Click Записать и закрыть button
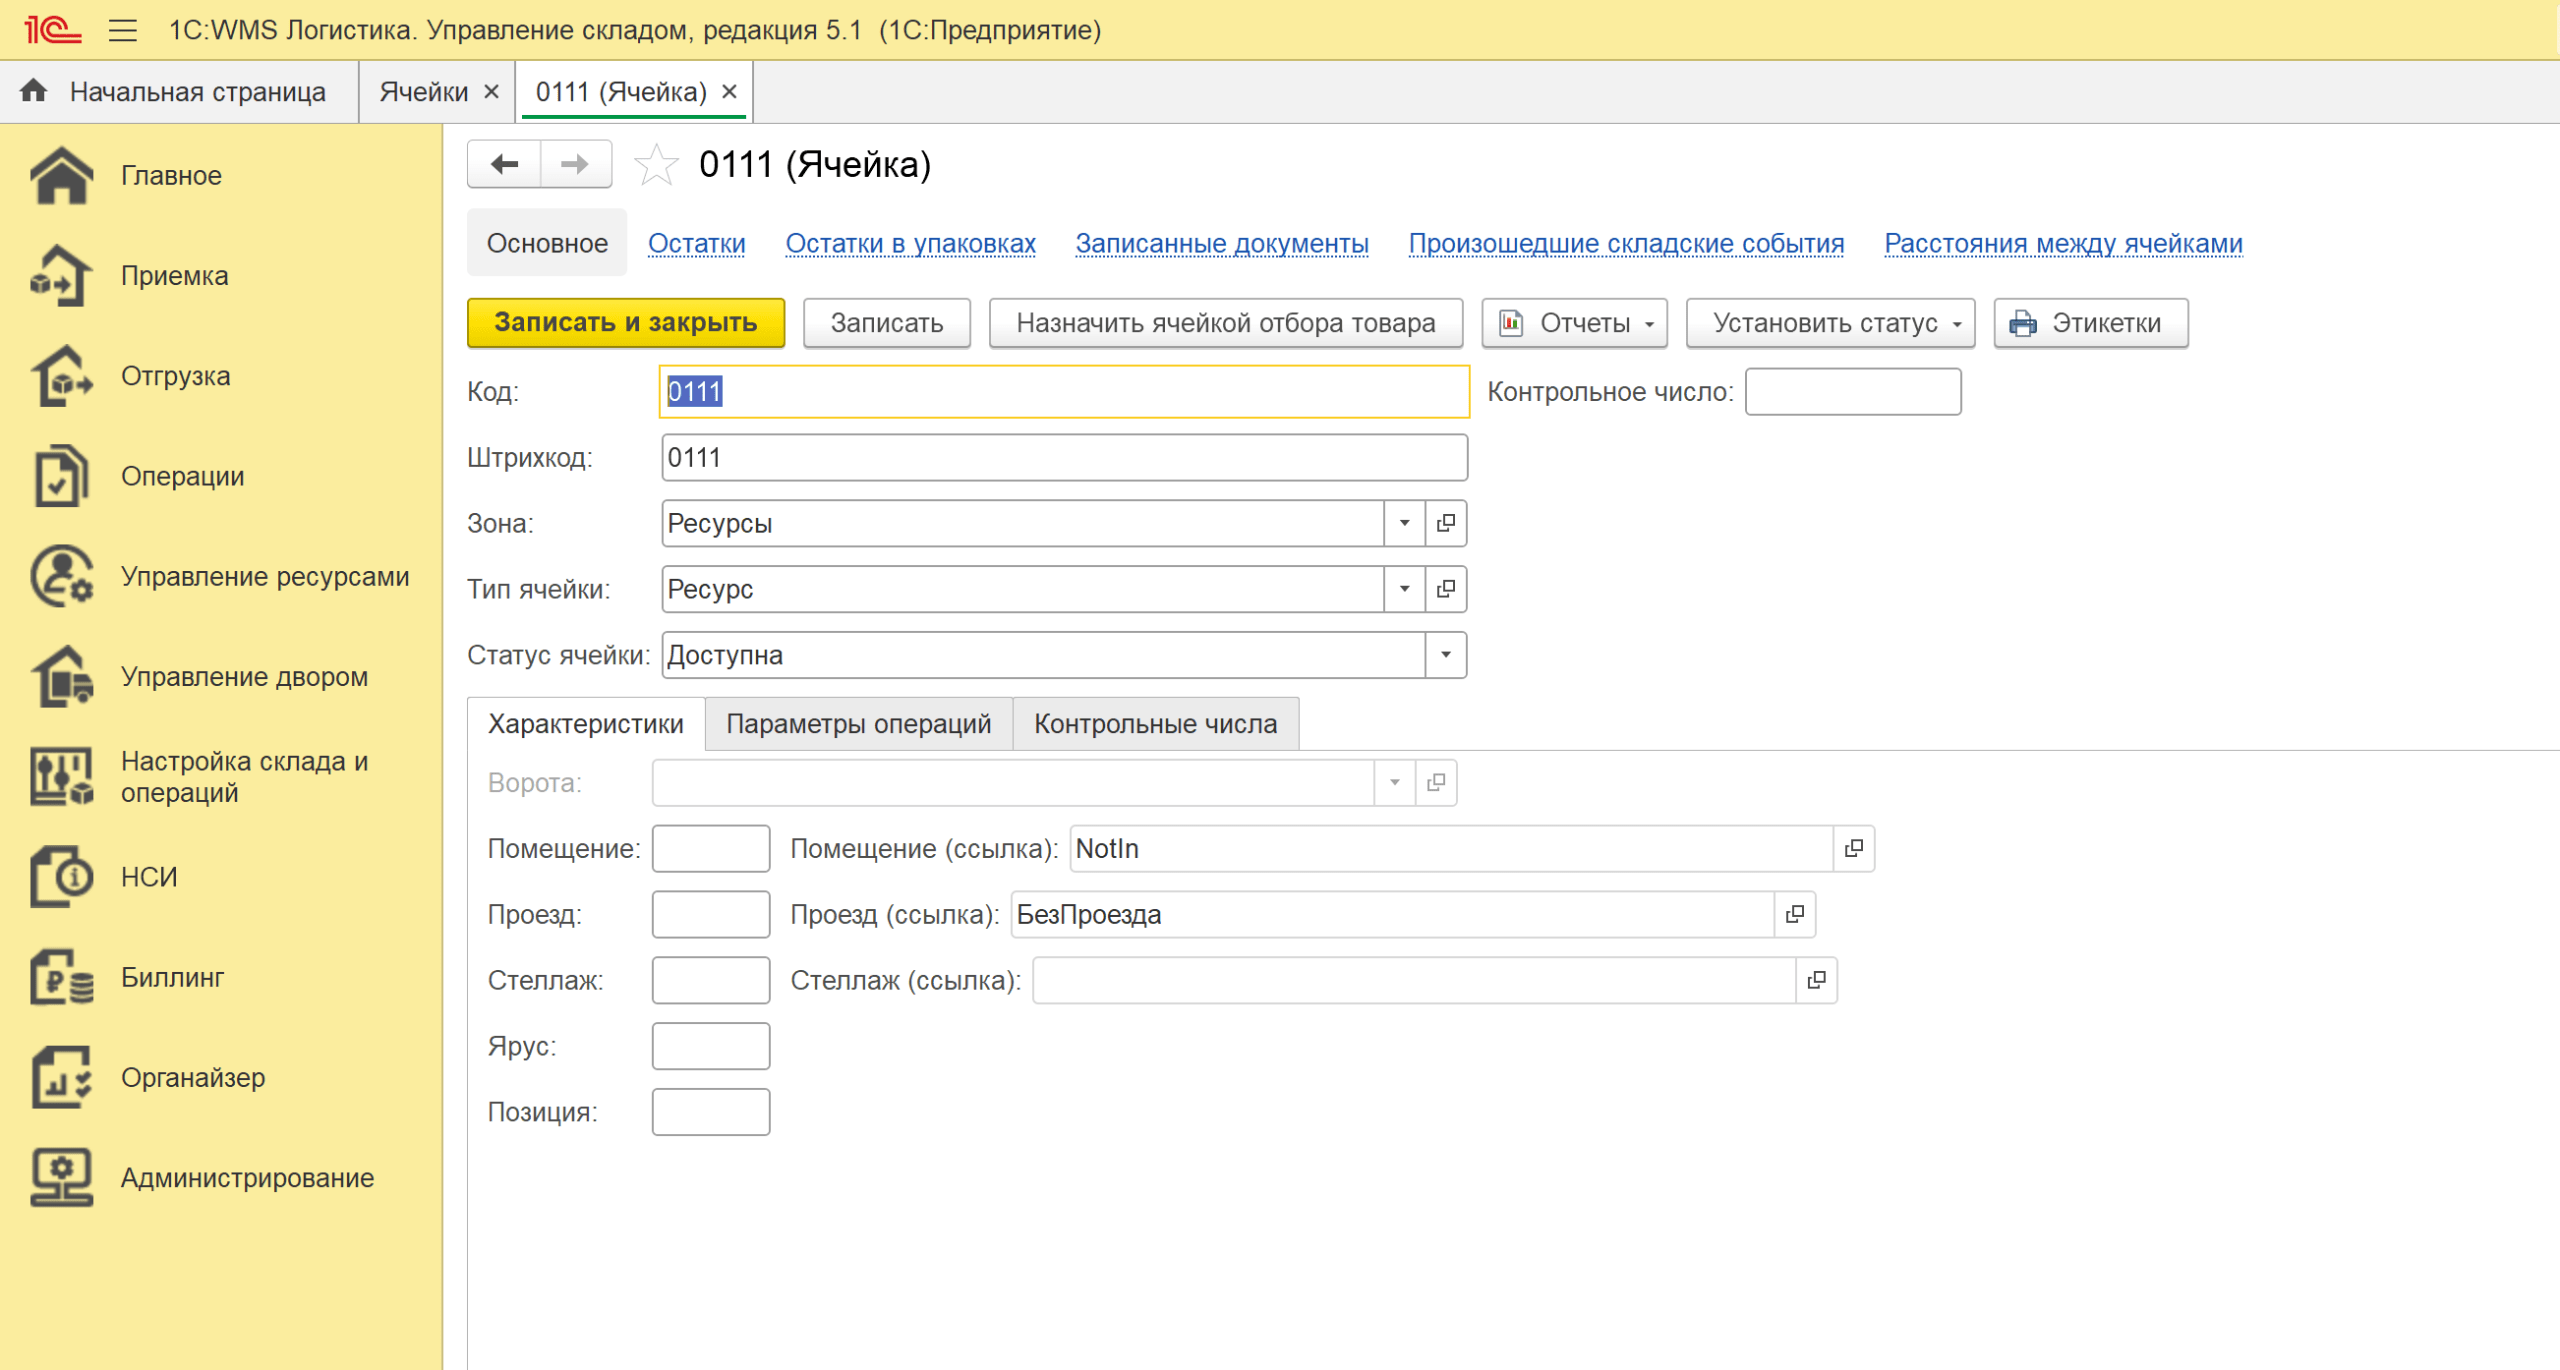This screenshot has width=2560, height=1370. (x=625, y=323)
